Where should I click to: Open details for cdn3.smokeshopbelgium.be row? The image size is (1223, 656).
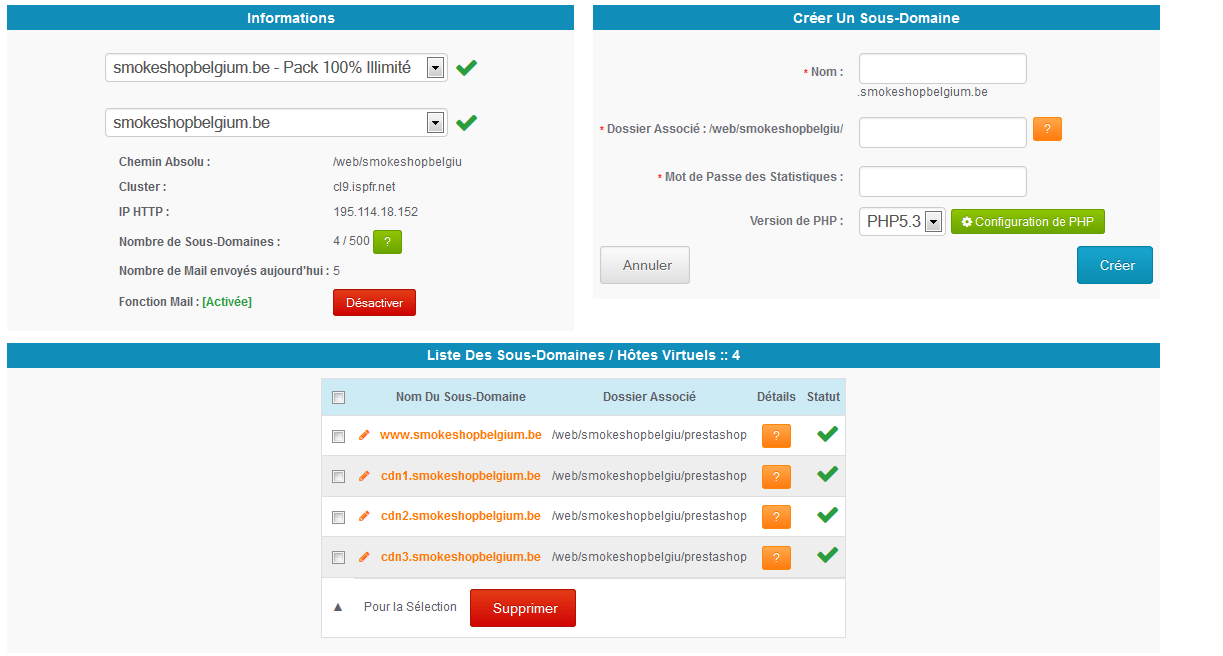[776, 558]
